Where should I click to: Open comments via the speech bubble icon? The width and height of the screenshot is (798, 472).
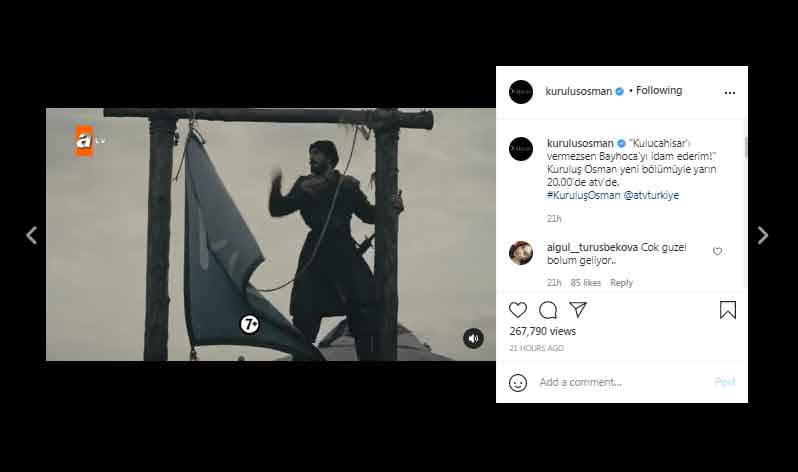[x=548, y=310]
